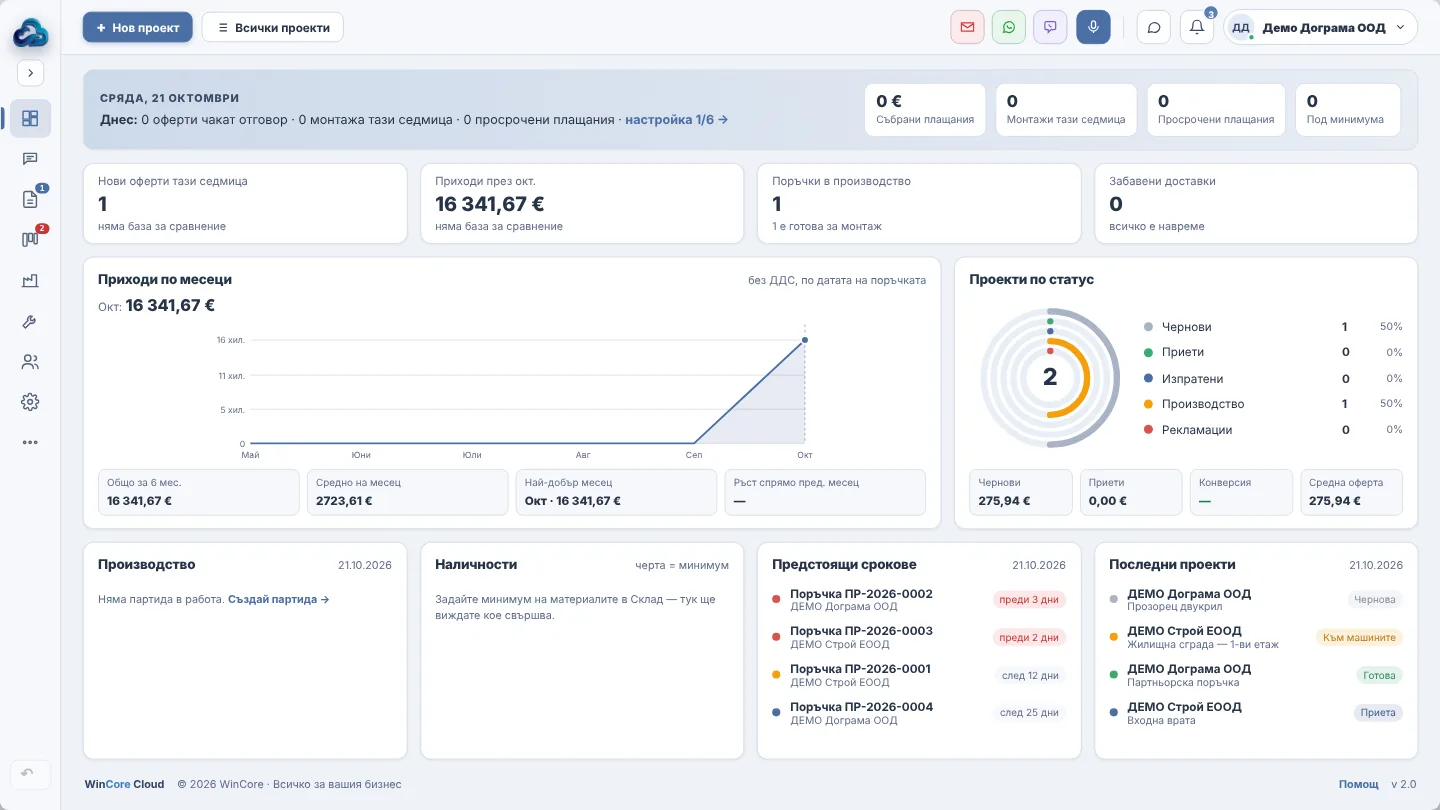This screenshot has height=810, width=1440.
Task: Select the Чернови legend entry
Action: pos(1273,327)
